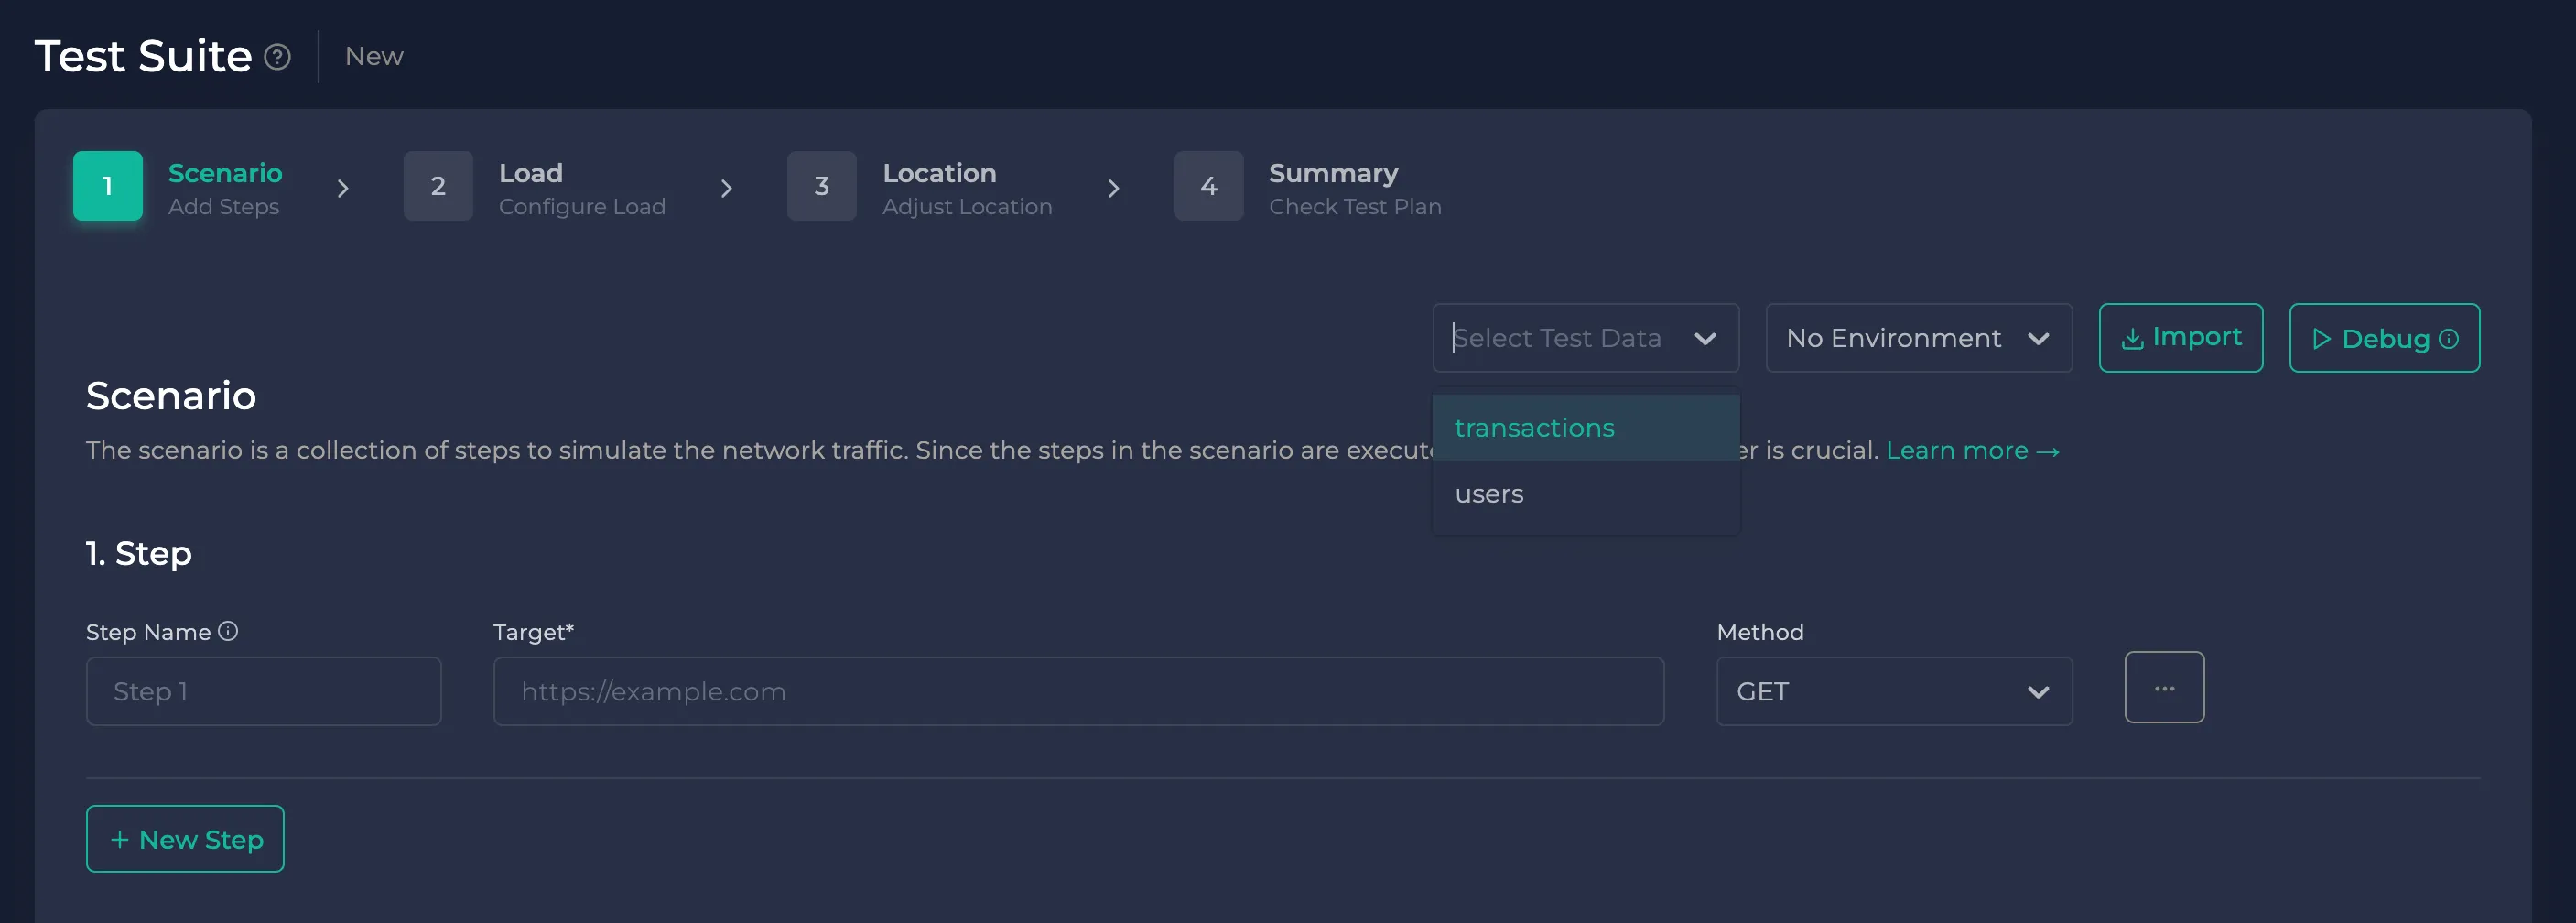Image resolution: width=2576 pixels, height=923 pixels.
Task: Open the Select Test Data dropdown
Action: click(x=1585, y=338)
